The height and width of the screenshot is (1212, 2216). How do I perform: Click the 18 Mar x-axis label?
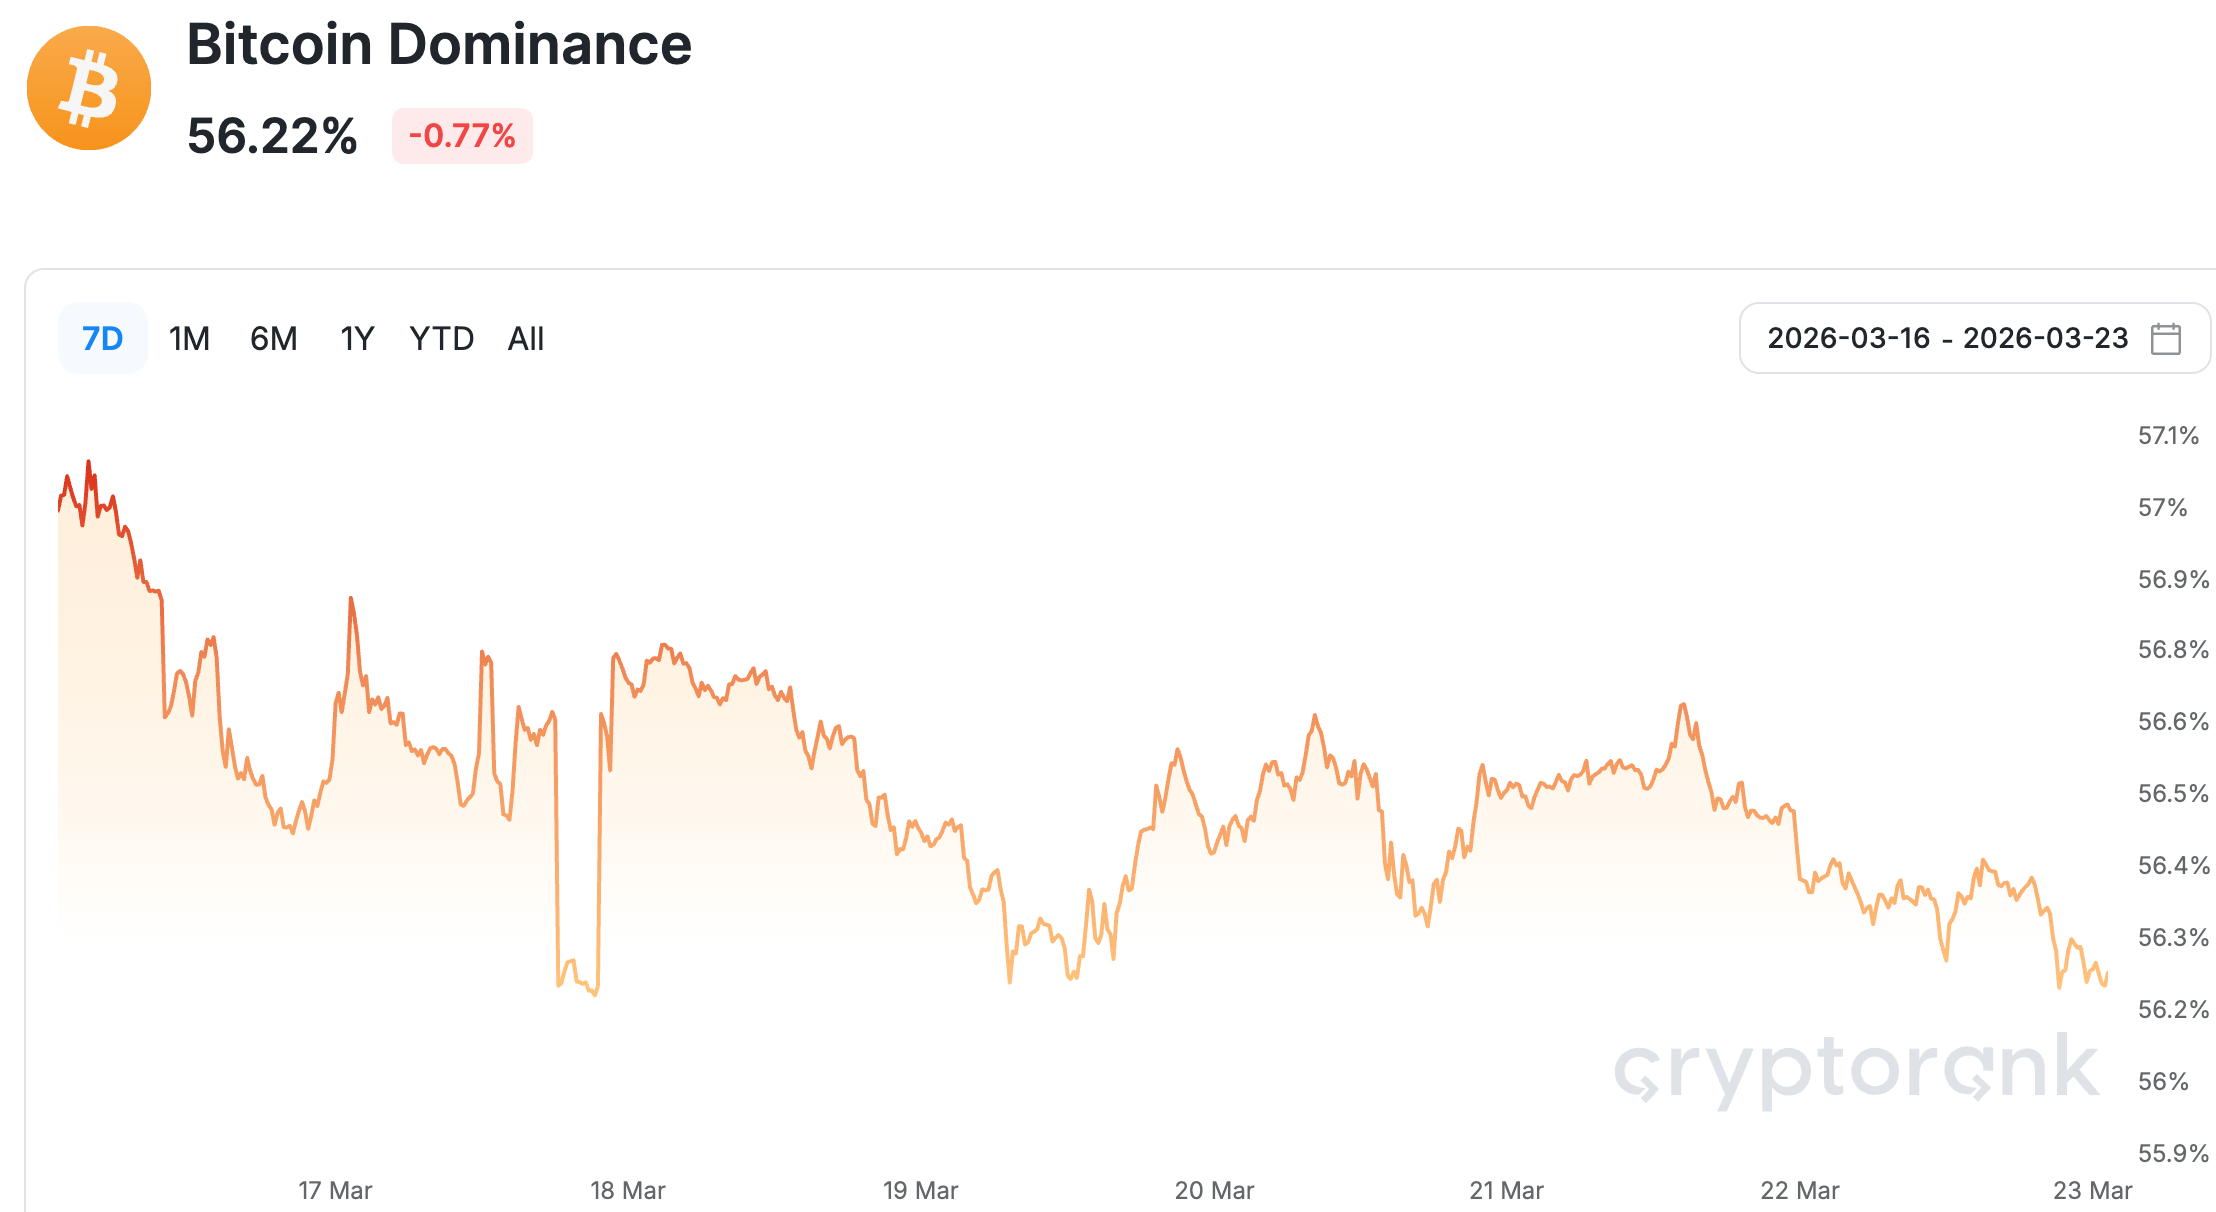pyautogui.click(x=628, y=1190)
